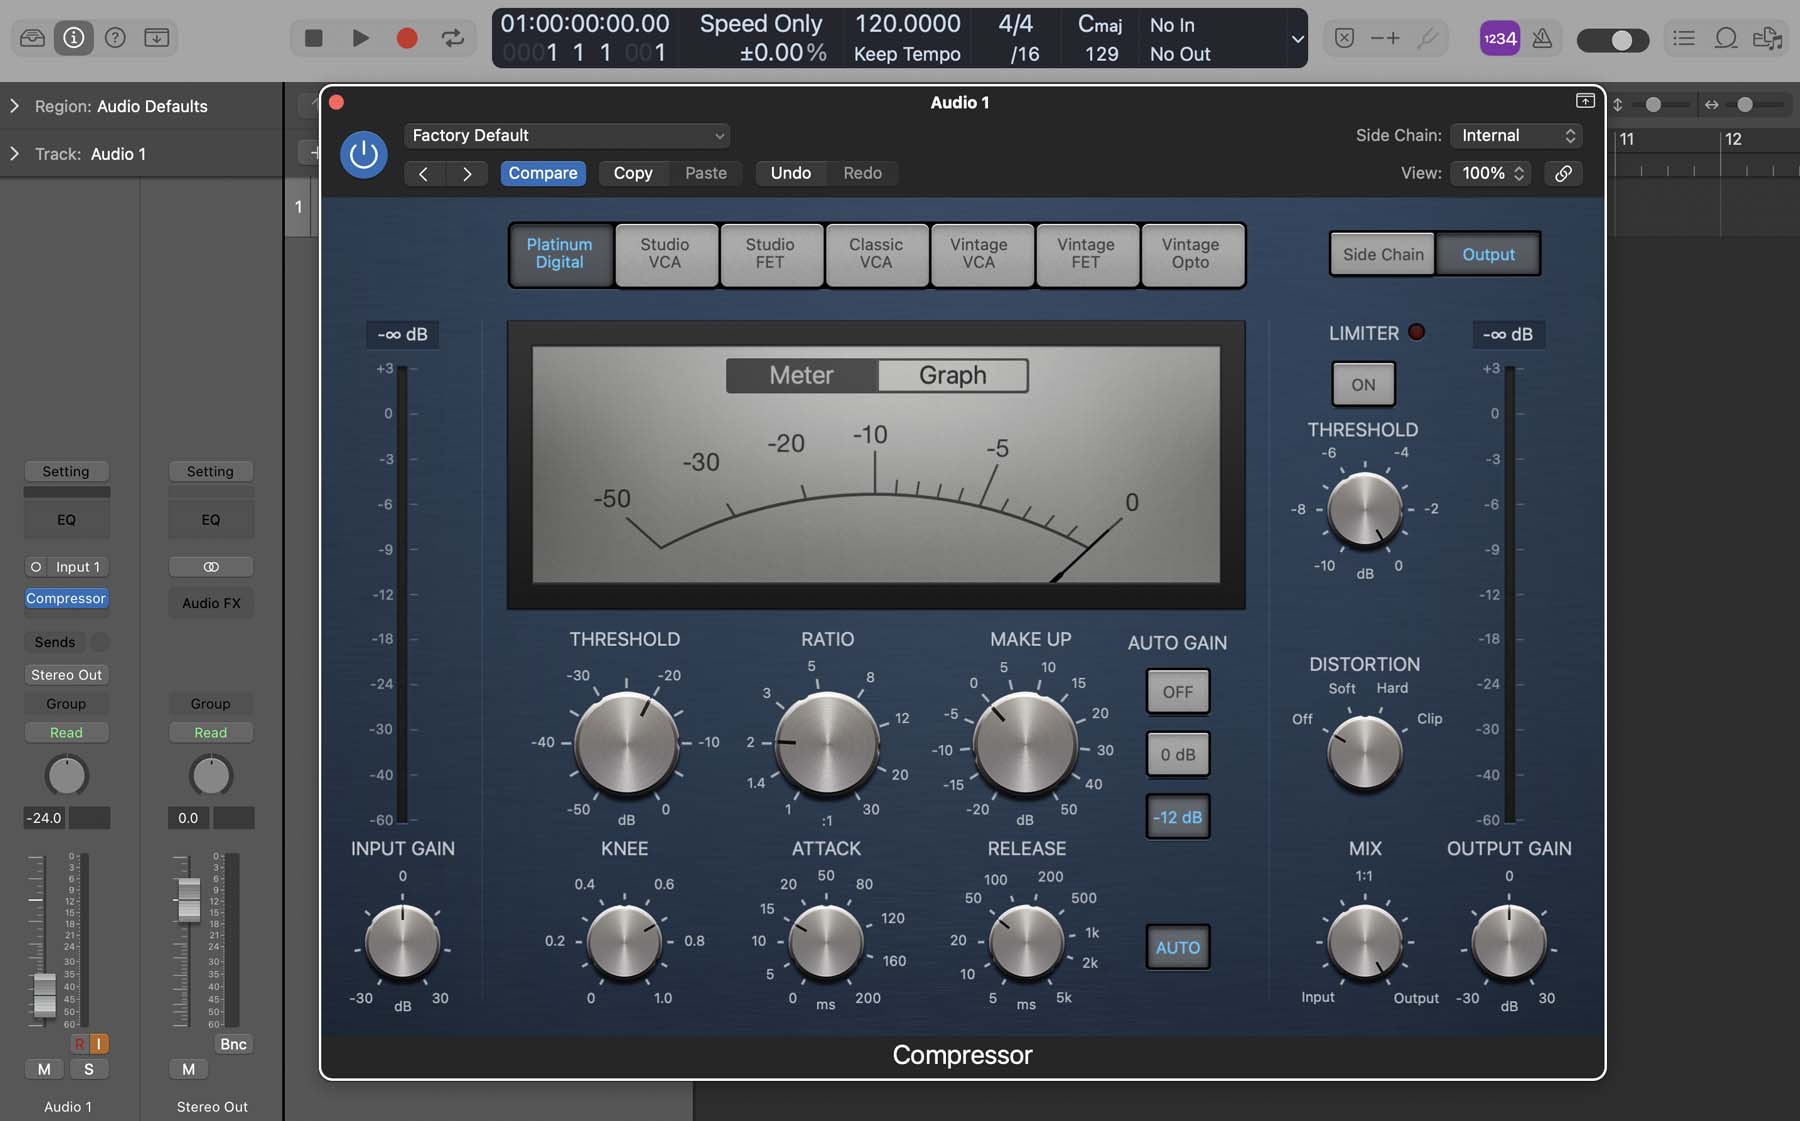This screenshot has height=1121, width=1800.
Task: Open Setting menu on Stereo Out strip
Action: [x=210, y=471]
